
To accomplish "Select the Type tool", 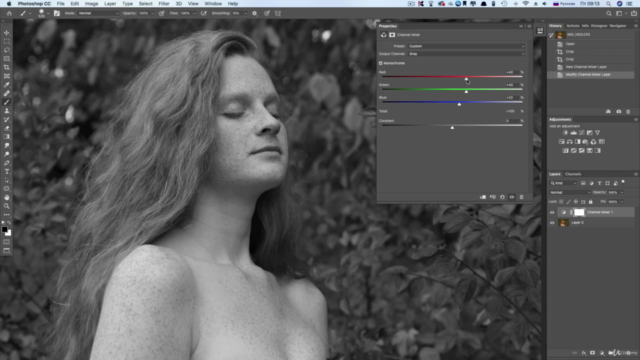I will coord(7,171).
